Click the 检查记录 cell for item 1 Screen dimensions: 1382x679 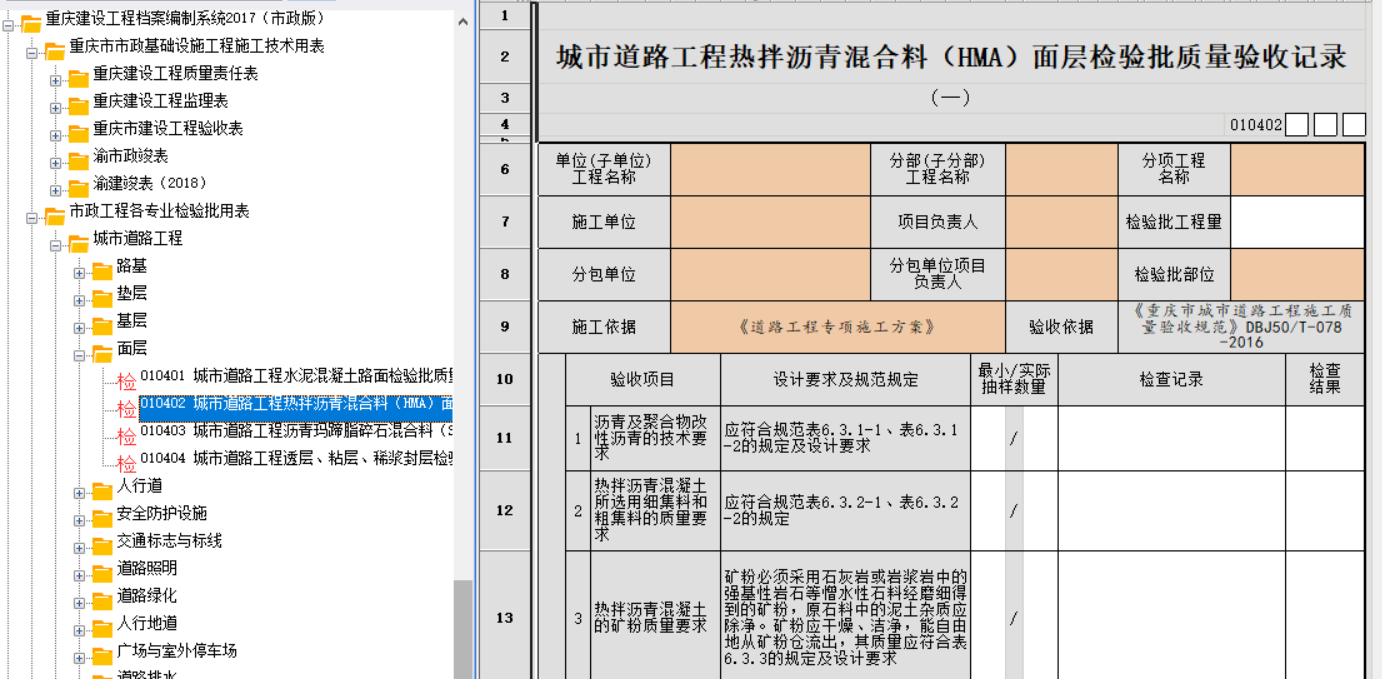tap(1171, 438)
